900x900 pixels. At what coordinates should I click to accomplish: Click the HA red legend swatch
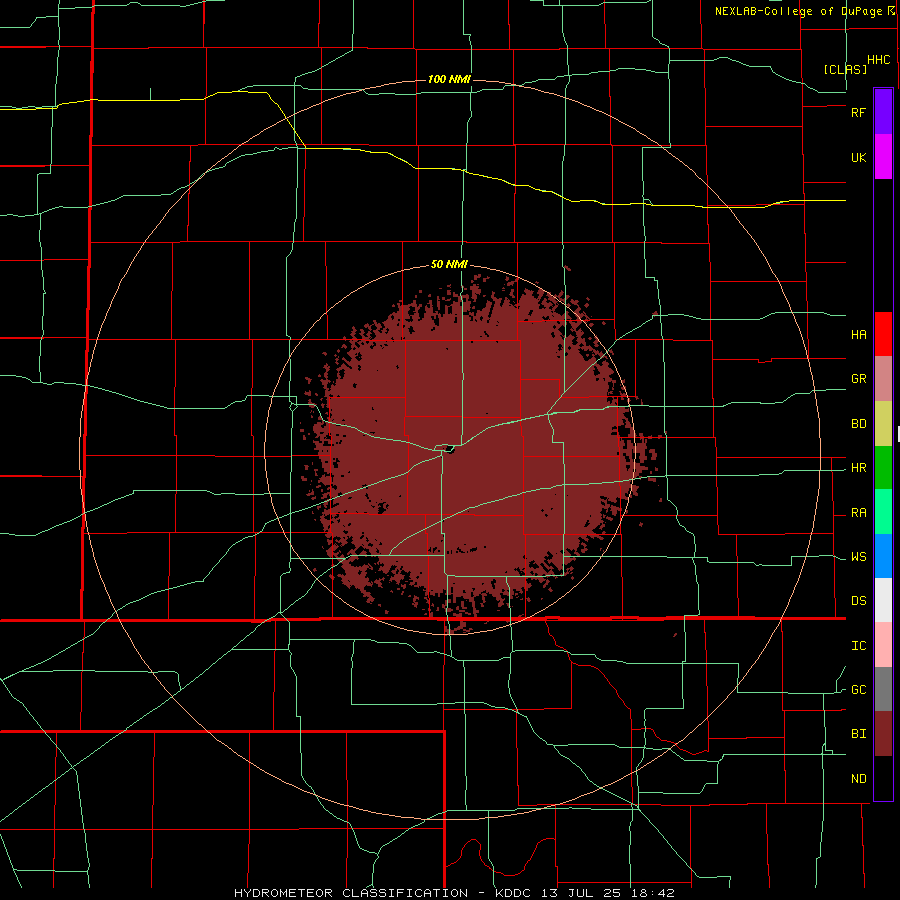883,334
